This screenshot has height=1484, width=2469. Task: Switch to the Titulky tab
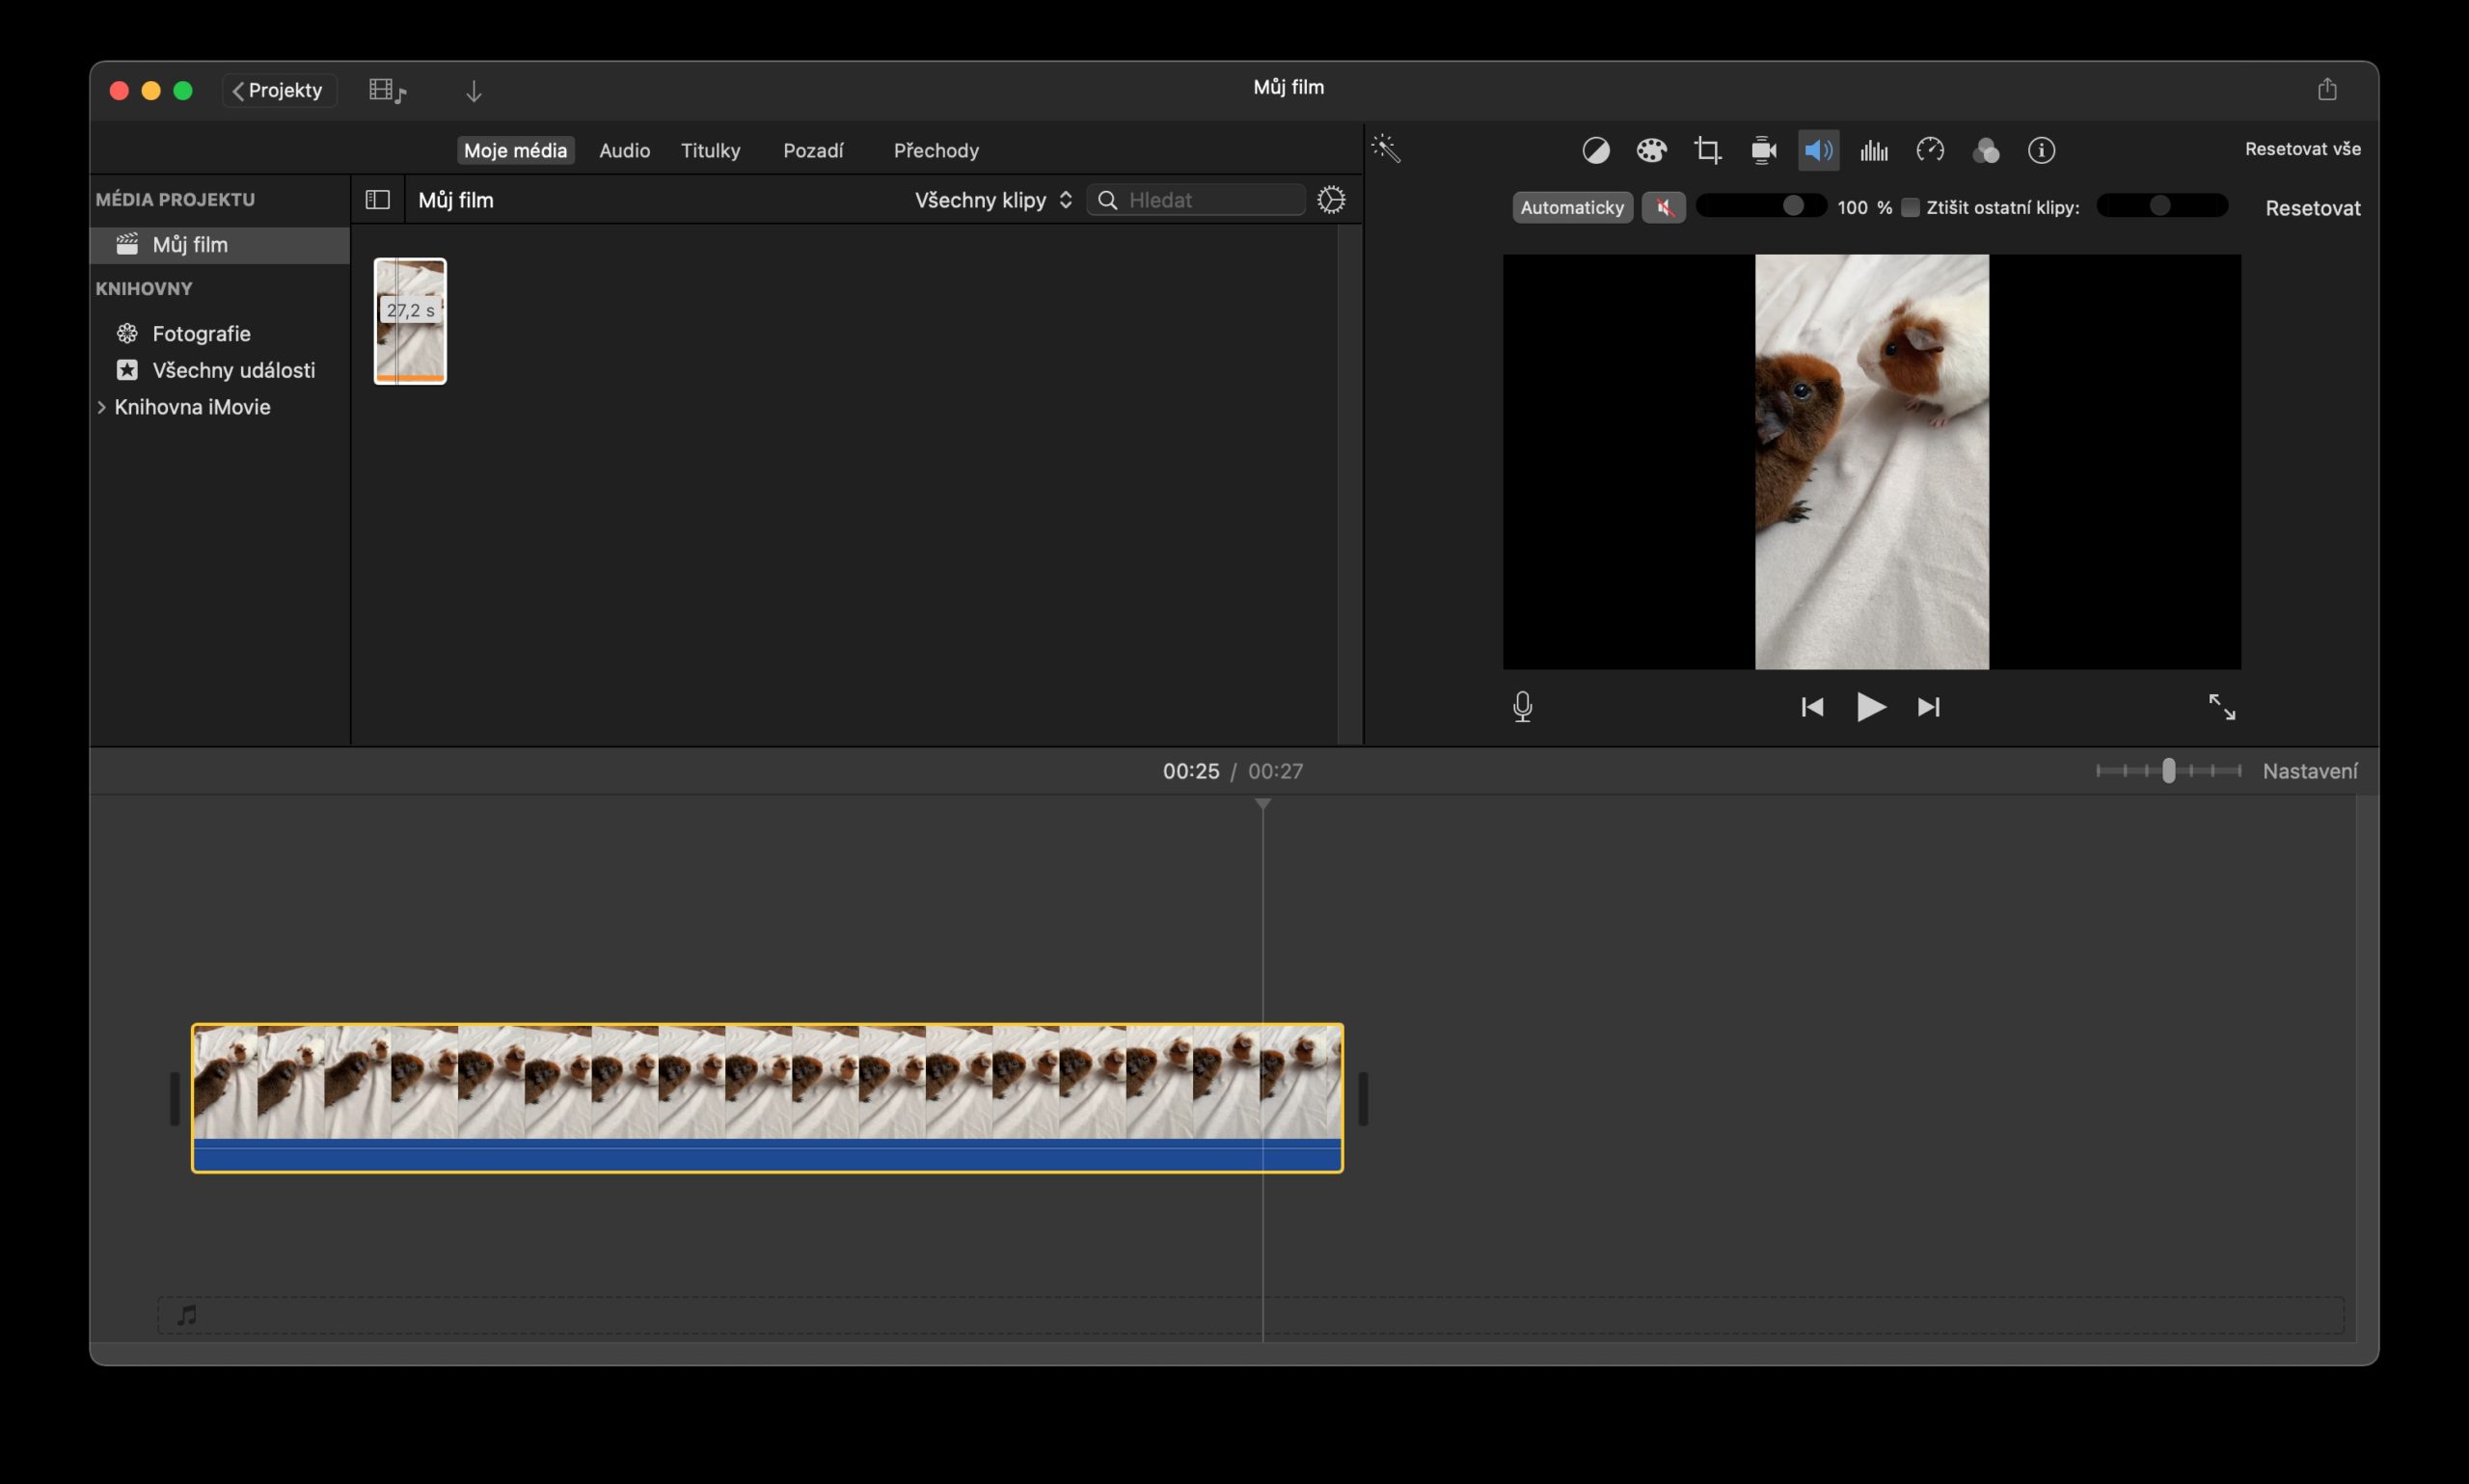pyautogui.click(x=710, y=150)
